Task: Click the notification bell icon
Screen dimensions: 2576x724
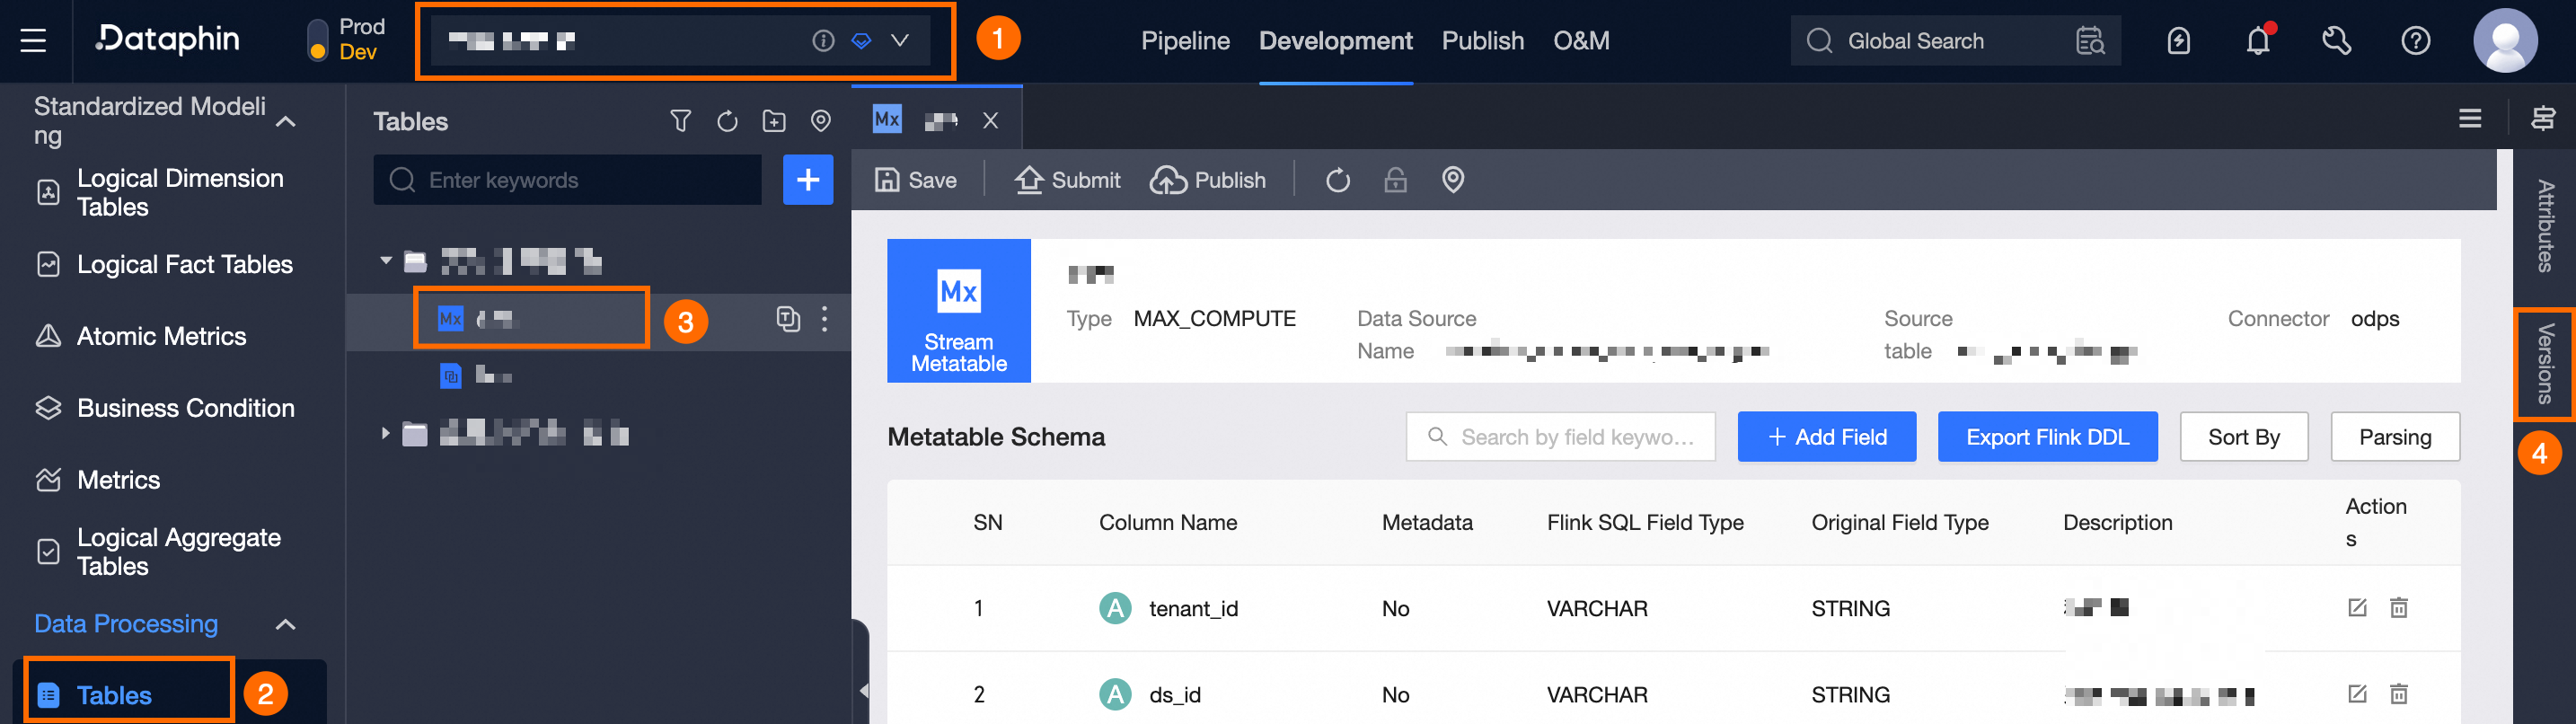Action: pyautogui.click(x=2257, y=41)
